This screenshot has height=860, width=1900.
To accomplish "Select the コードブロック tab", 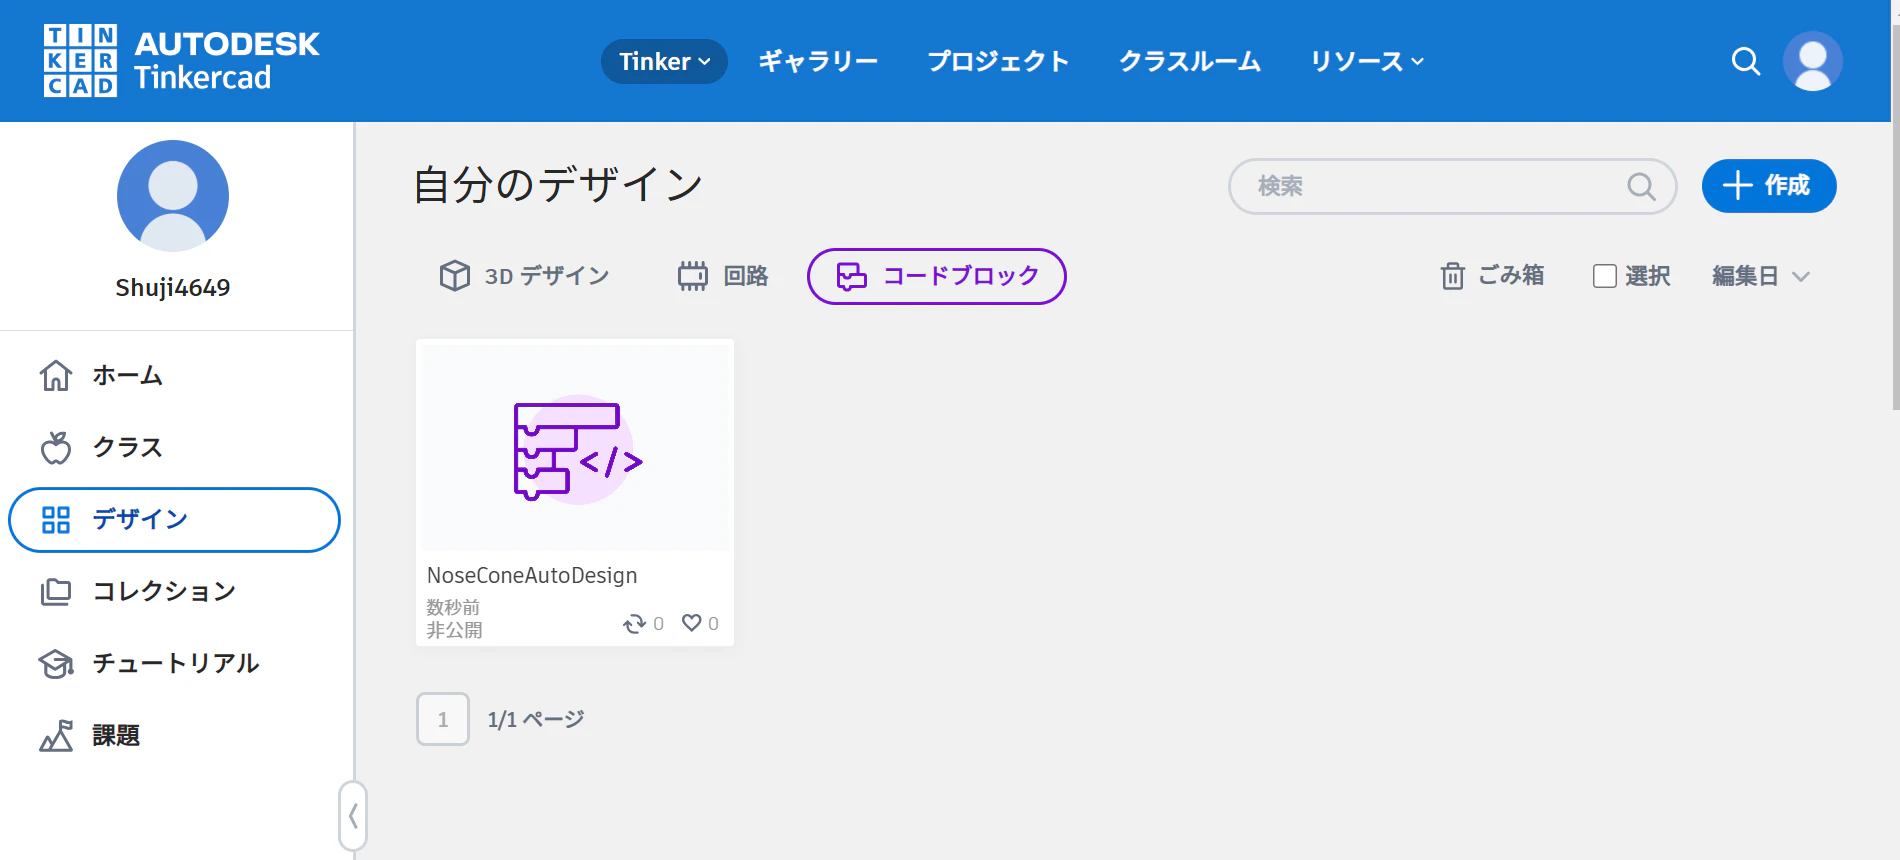I will (x=936, y=276).
